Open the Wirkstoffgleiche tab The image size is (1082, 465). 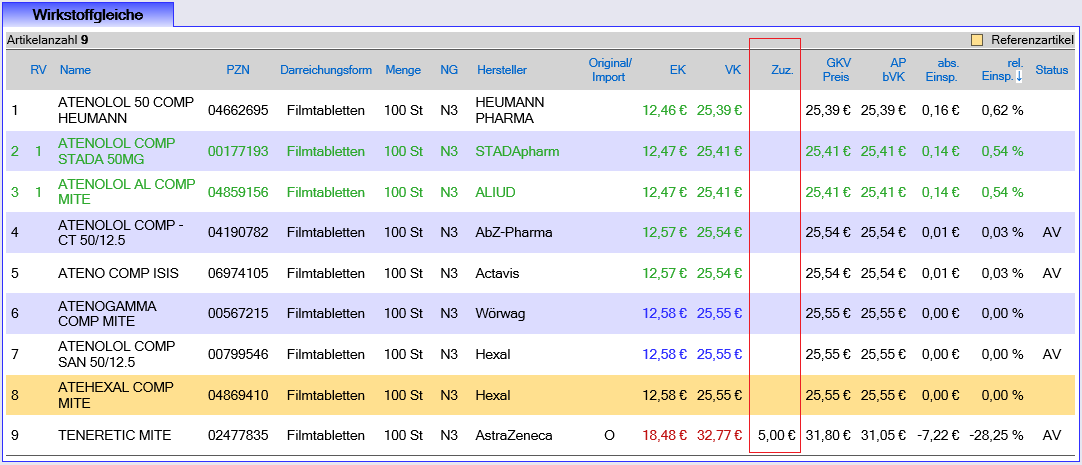[87, 15]
